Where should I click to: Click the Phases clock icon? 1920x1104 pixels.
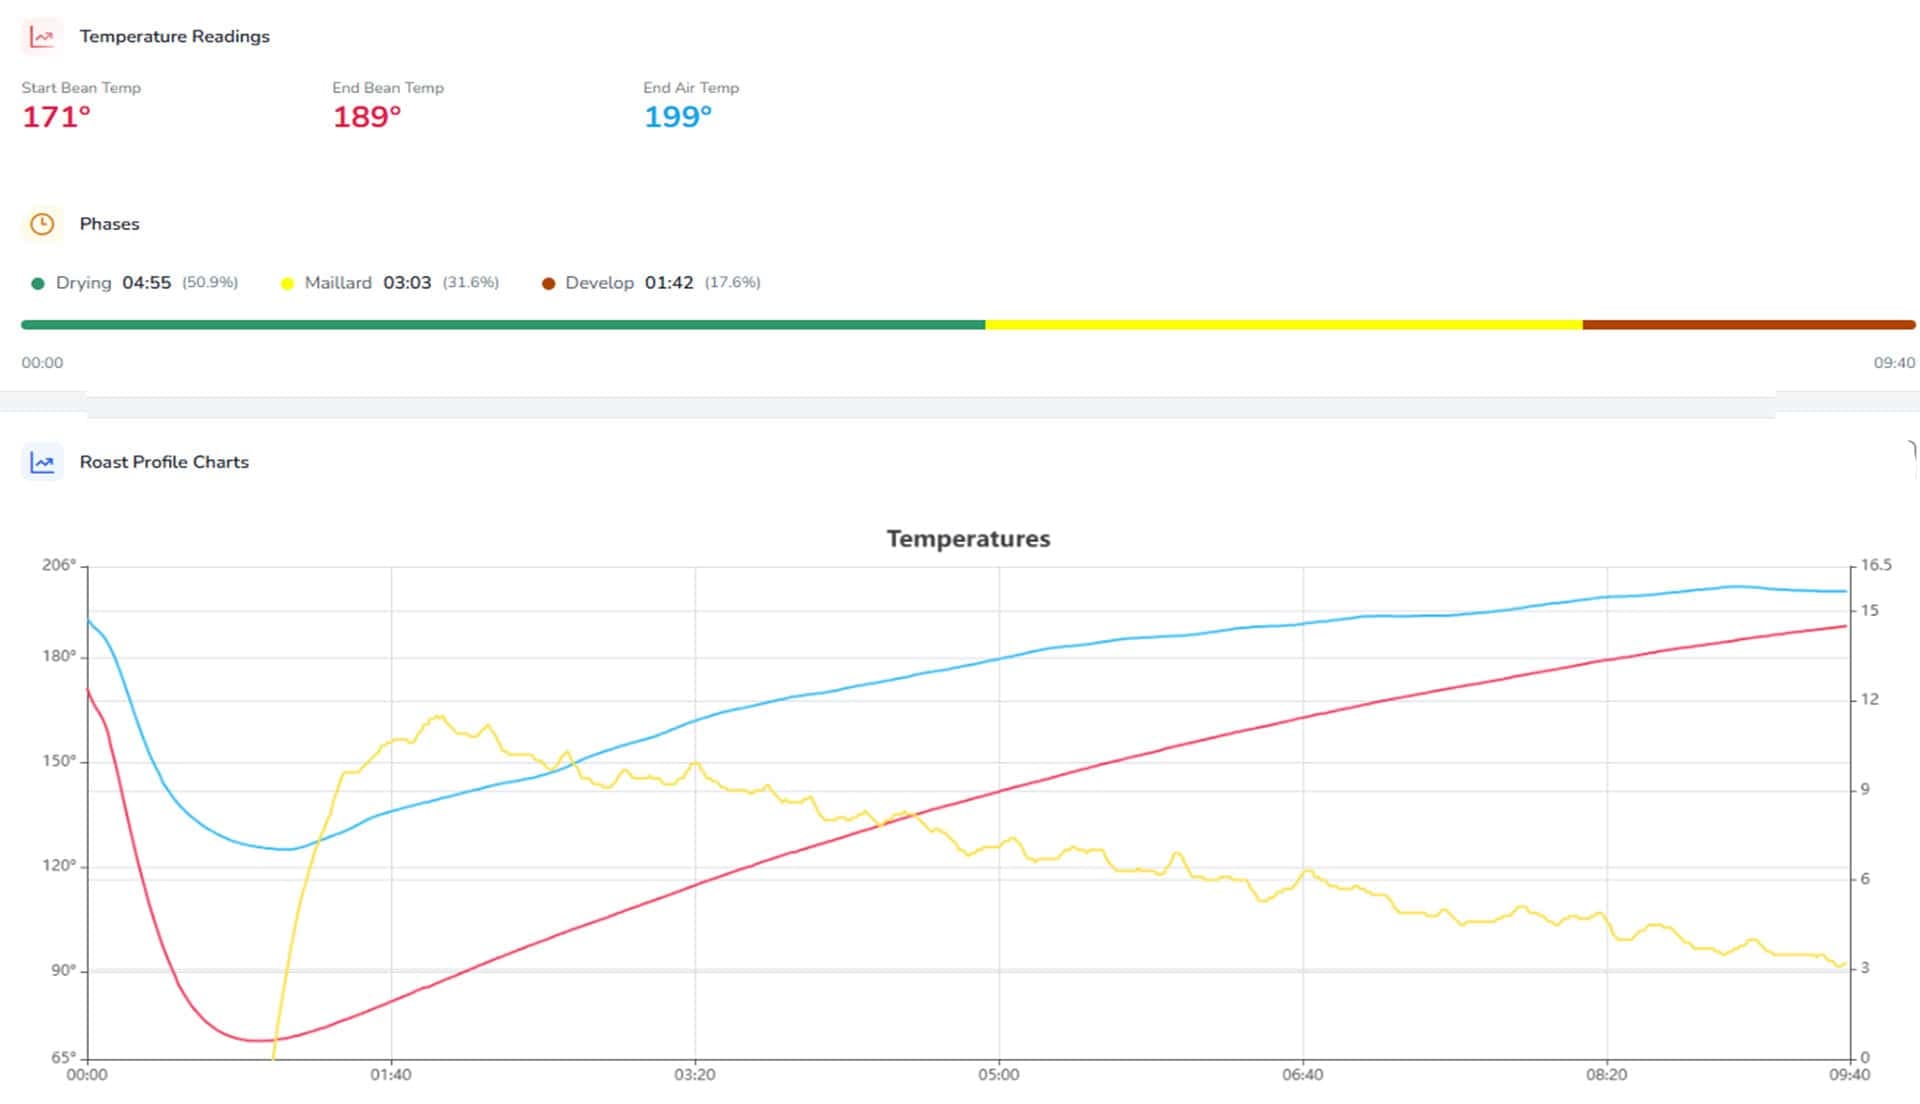pyautogui.click(x=42, y=224)
